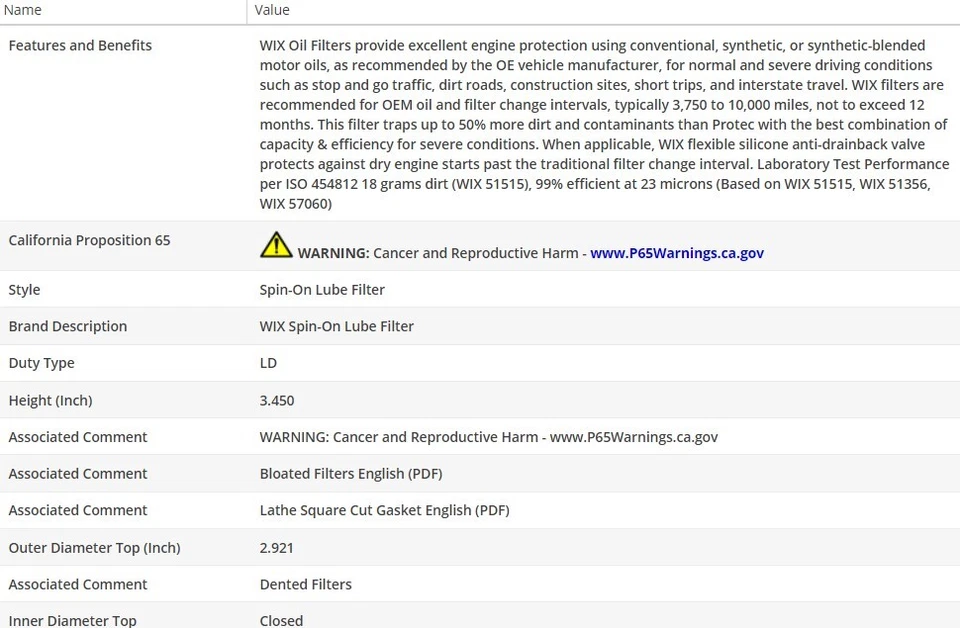Select the "Closed" inner diameter value
The image size is (960, 628).
[x=281, y=620]
